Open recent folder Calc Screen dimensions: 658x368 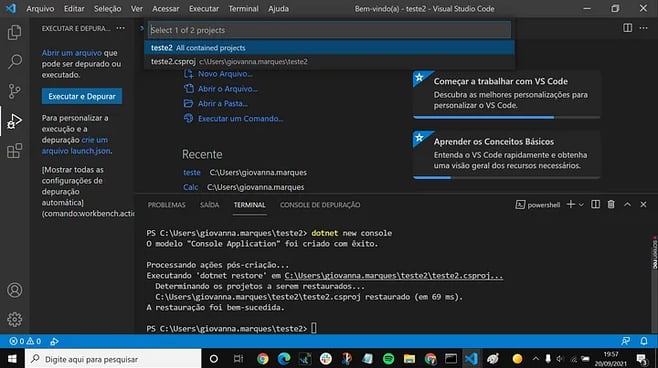pyautogui.click(x=191, y=187)
